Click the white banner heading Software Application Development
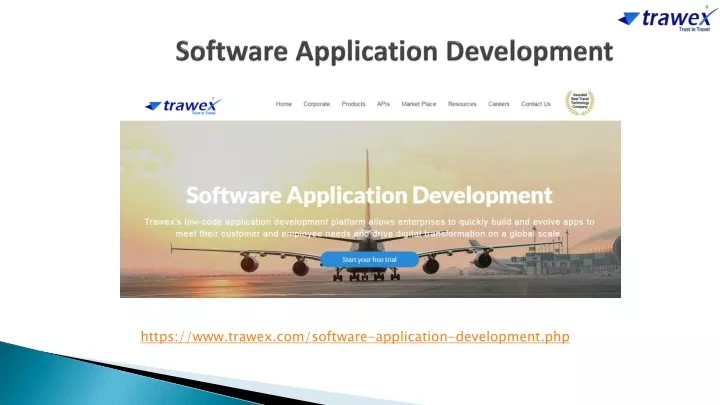Image resolution: width=720 pixels, height=405 pixels. [369, 195]
